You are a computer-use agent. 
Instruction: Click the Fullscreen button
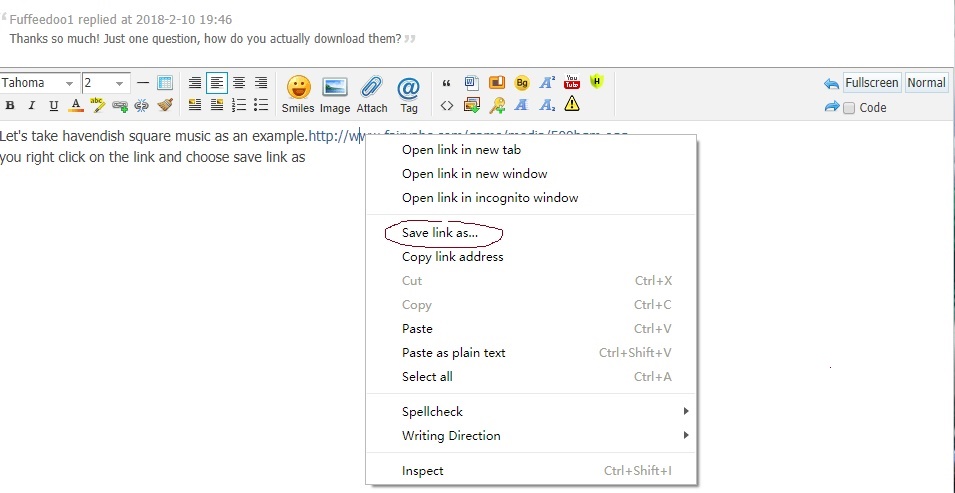872,83
